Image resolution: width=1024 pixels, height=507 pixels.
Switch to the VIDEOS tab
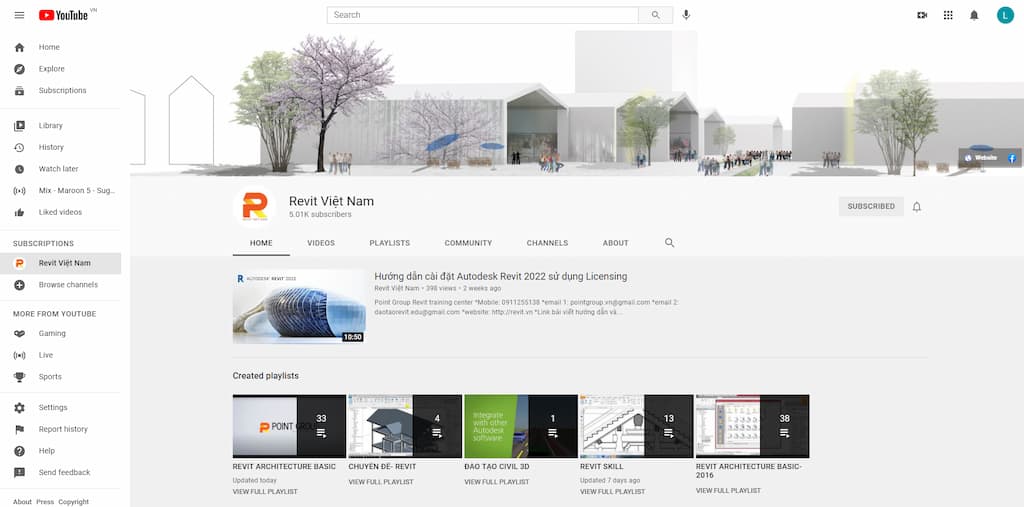click(321, 243)
